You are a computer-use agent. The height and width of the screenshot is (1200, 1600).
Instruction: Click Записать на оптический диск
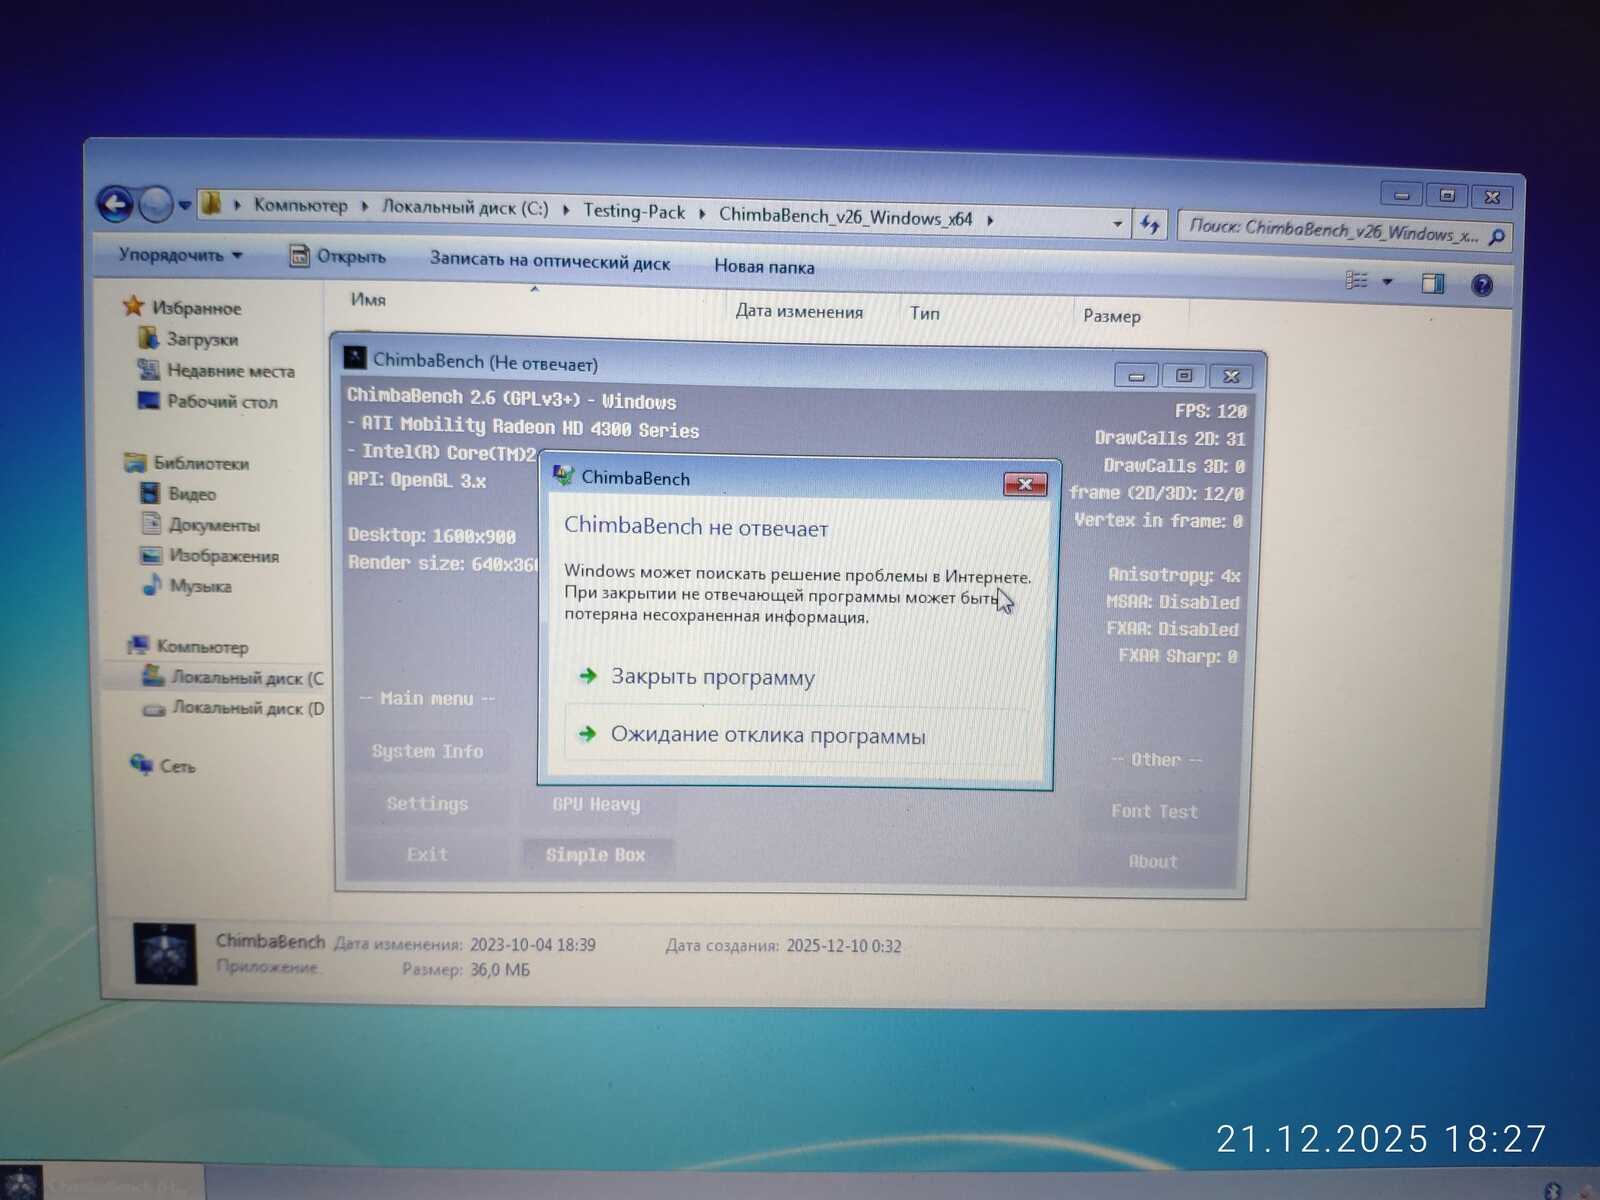click(550, 261)
